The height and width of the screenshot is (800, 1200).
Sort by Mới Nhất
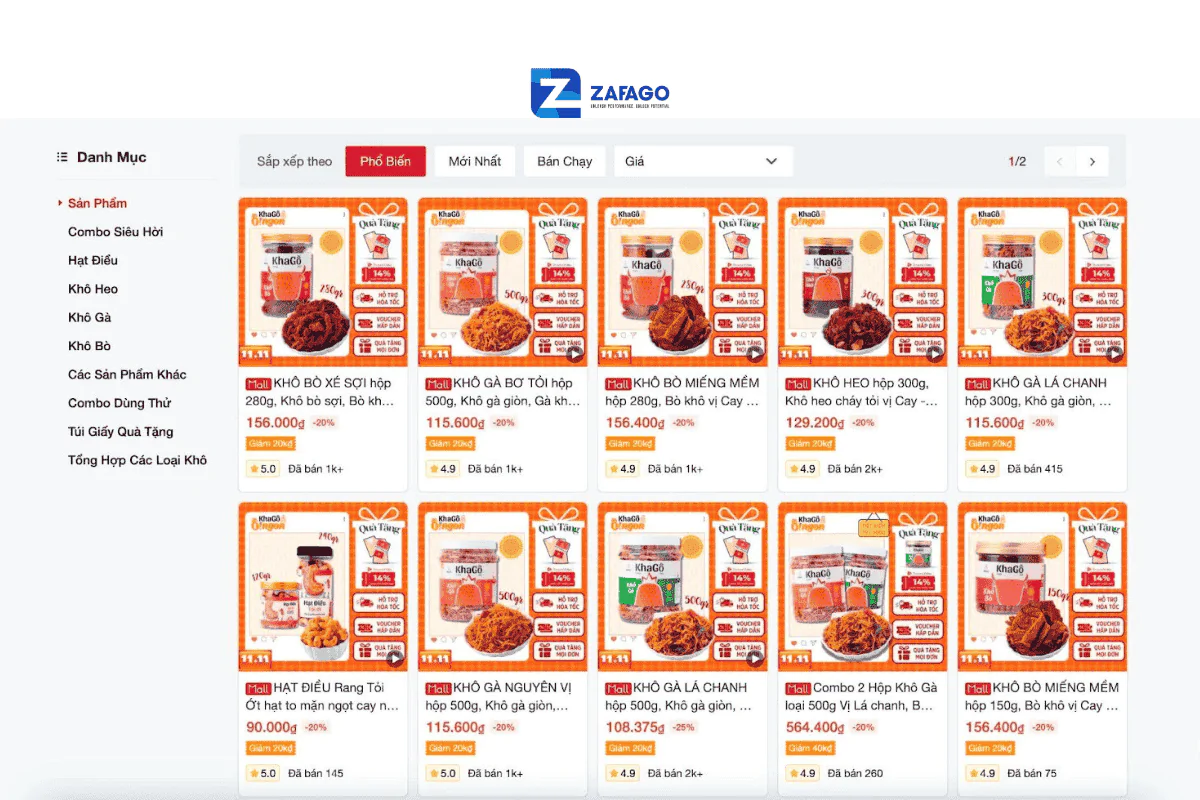(x=475, y=161)
